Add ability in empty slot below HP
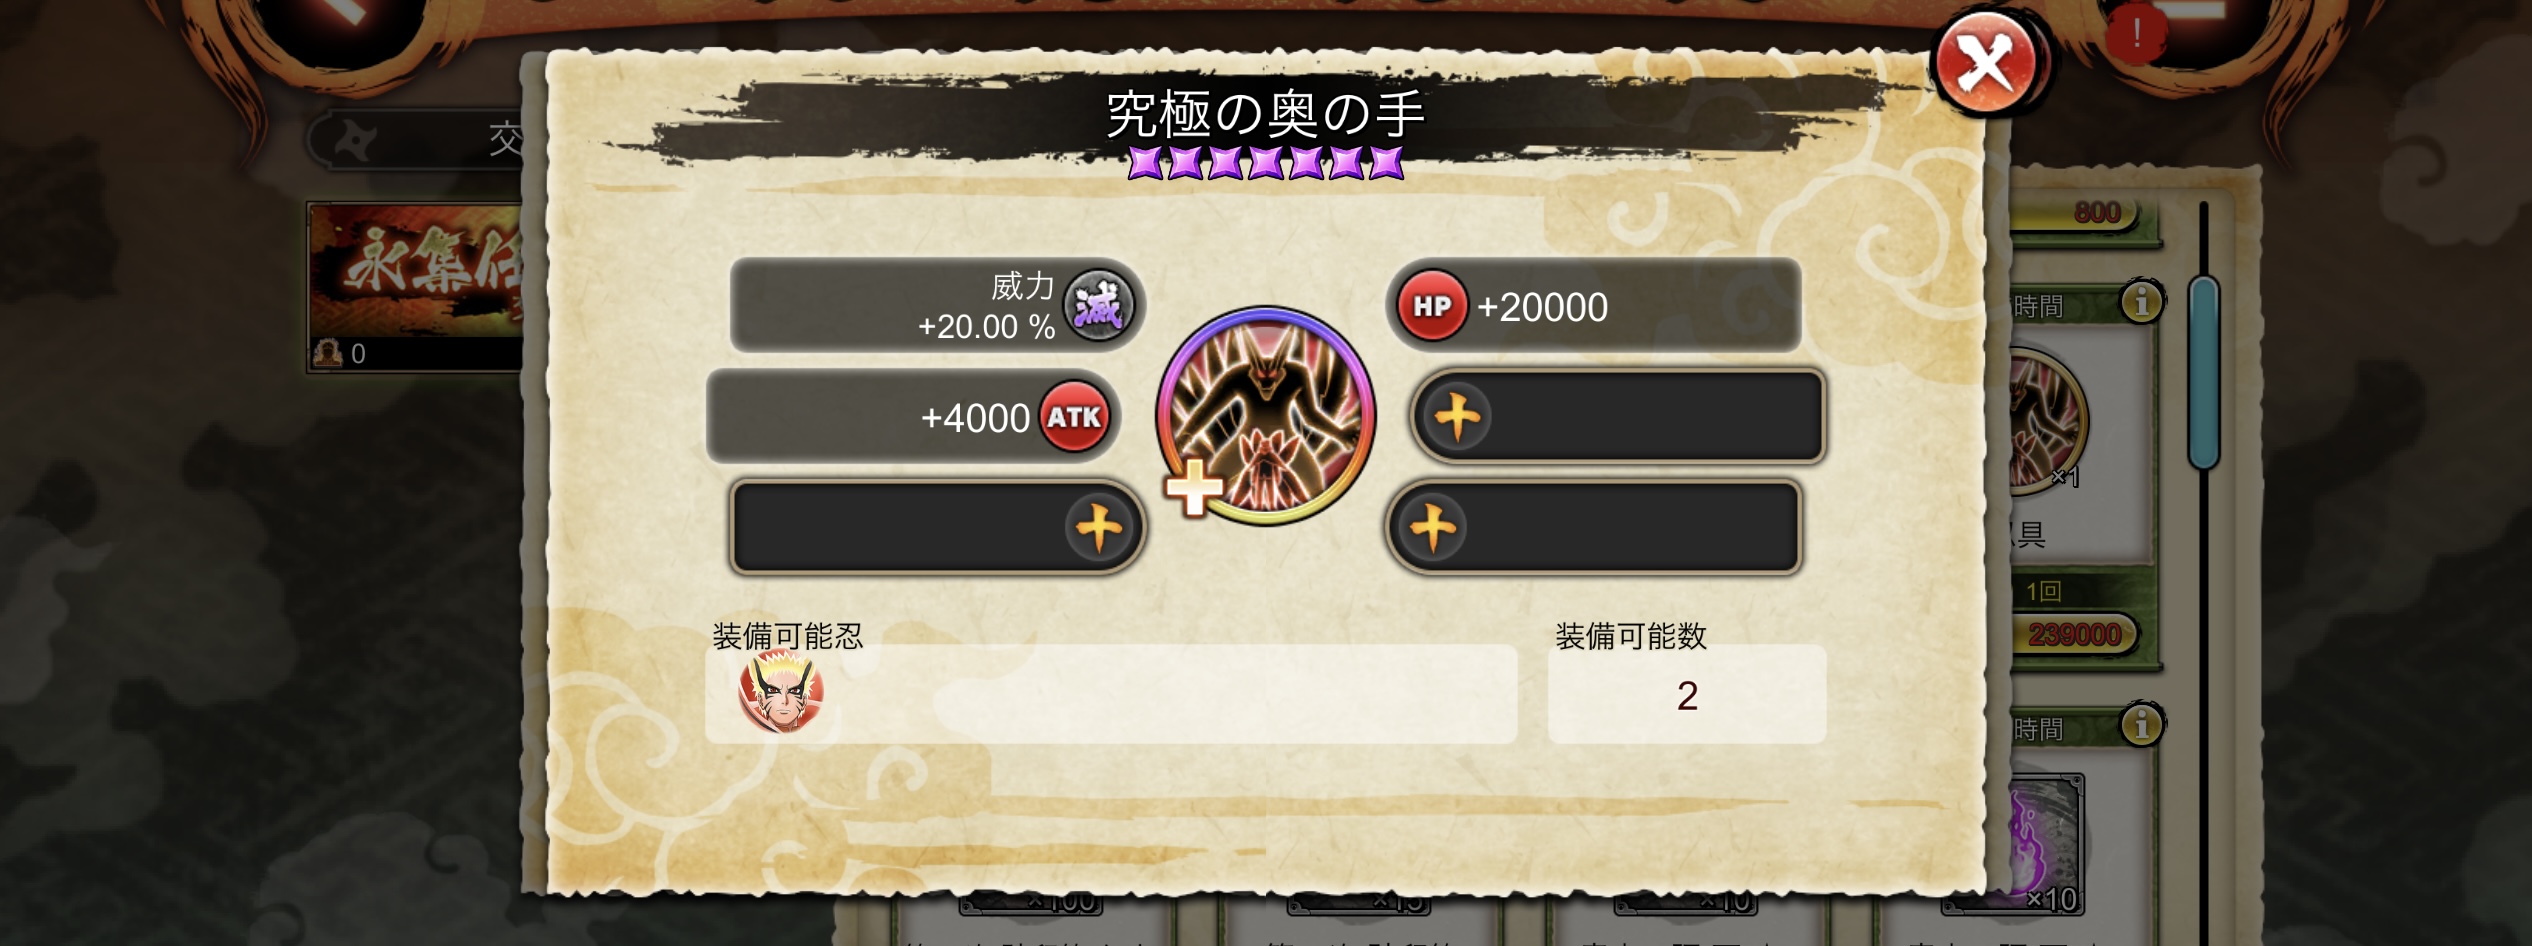The width and height of the screenshot is (2532, 946). click(1618, 416)
